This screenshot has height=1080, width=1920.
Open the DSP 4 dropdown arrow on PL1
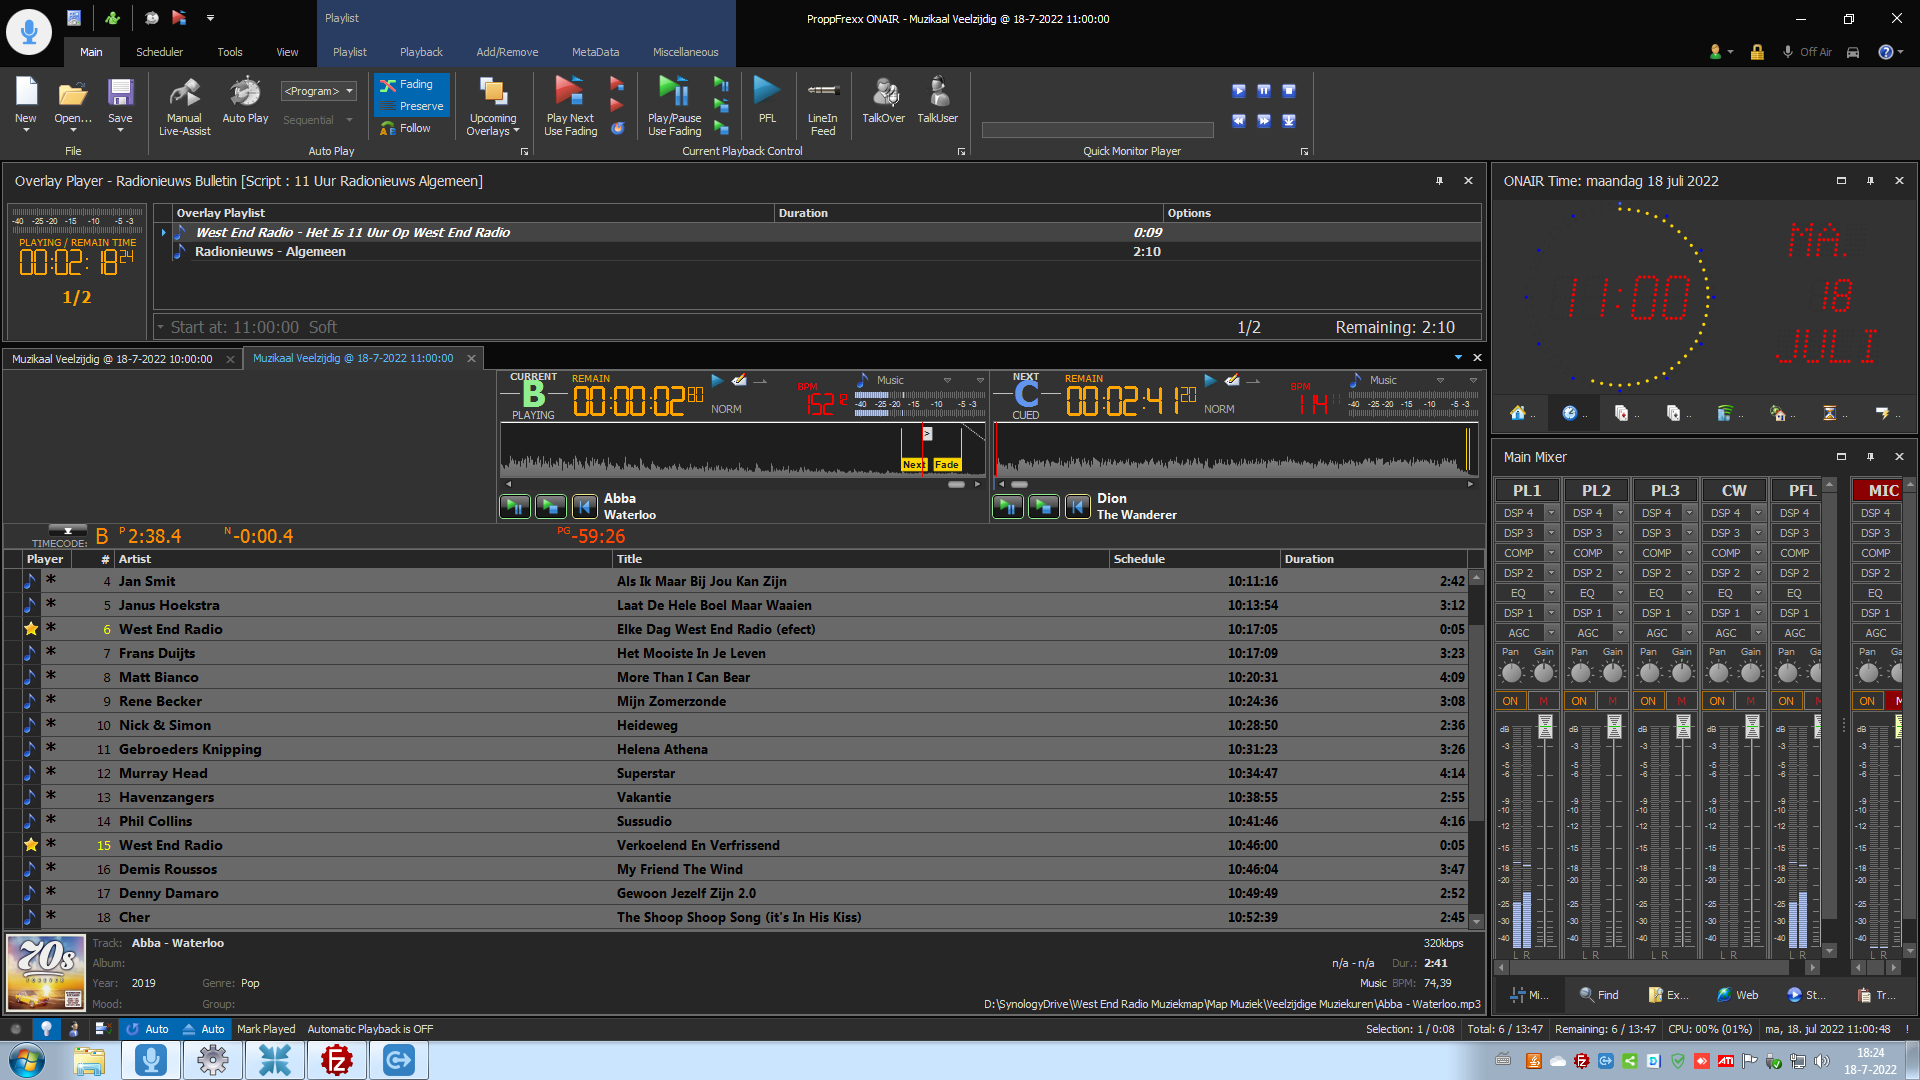(x=1551, y=513)
